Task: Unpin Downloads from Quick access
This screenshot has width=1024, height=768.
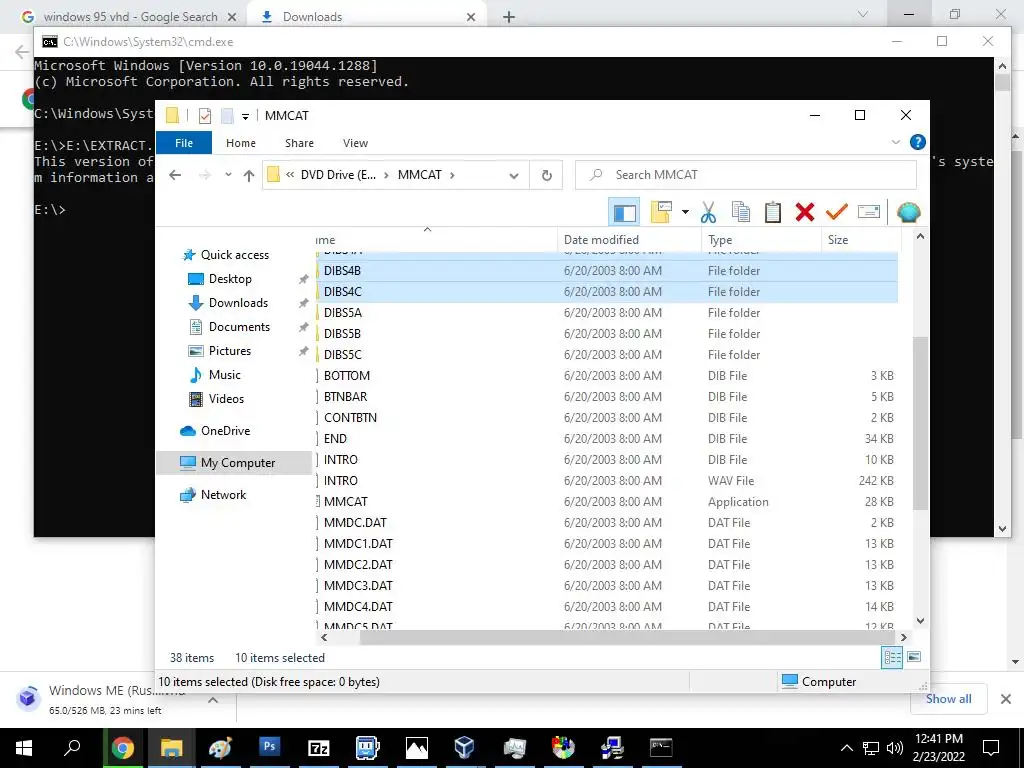Action: [x=303, y=303]
